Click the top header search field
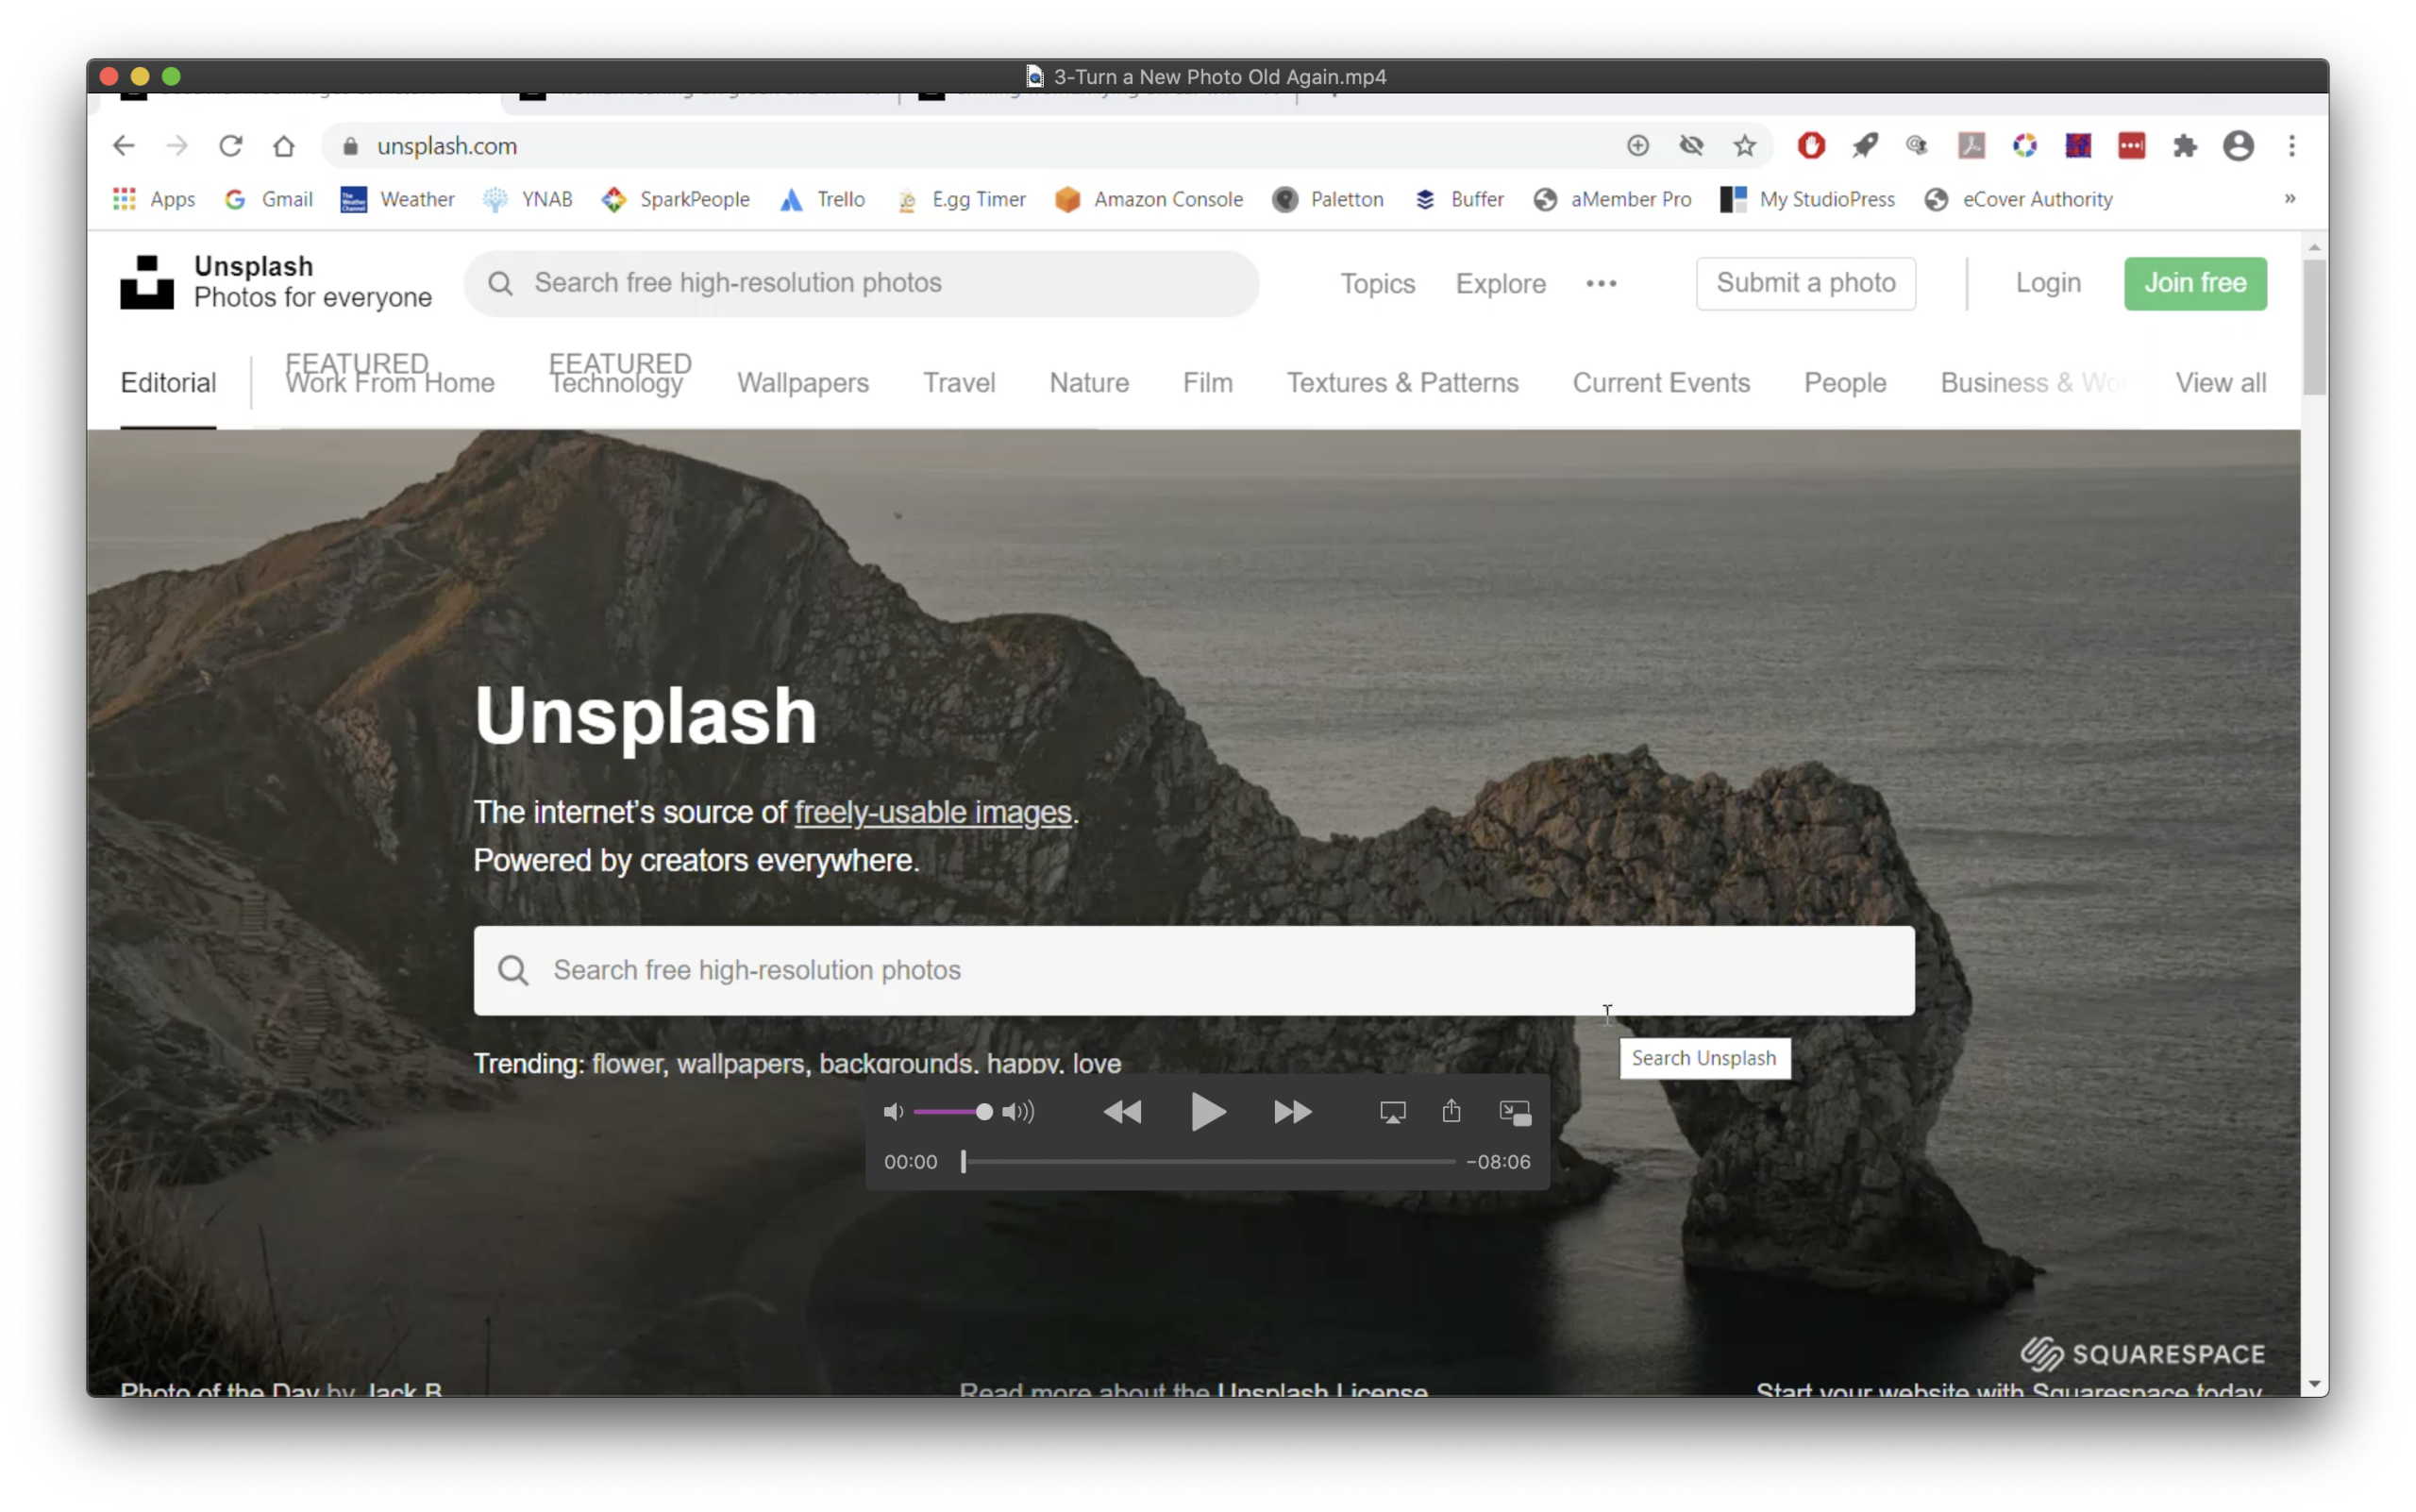The image size is (2416, 1512). 861,283
